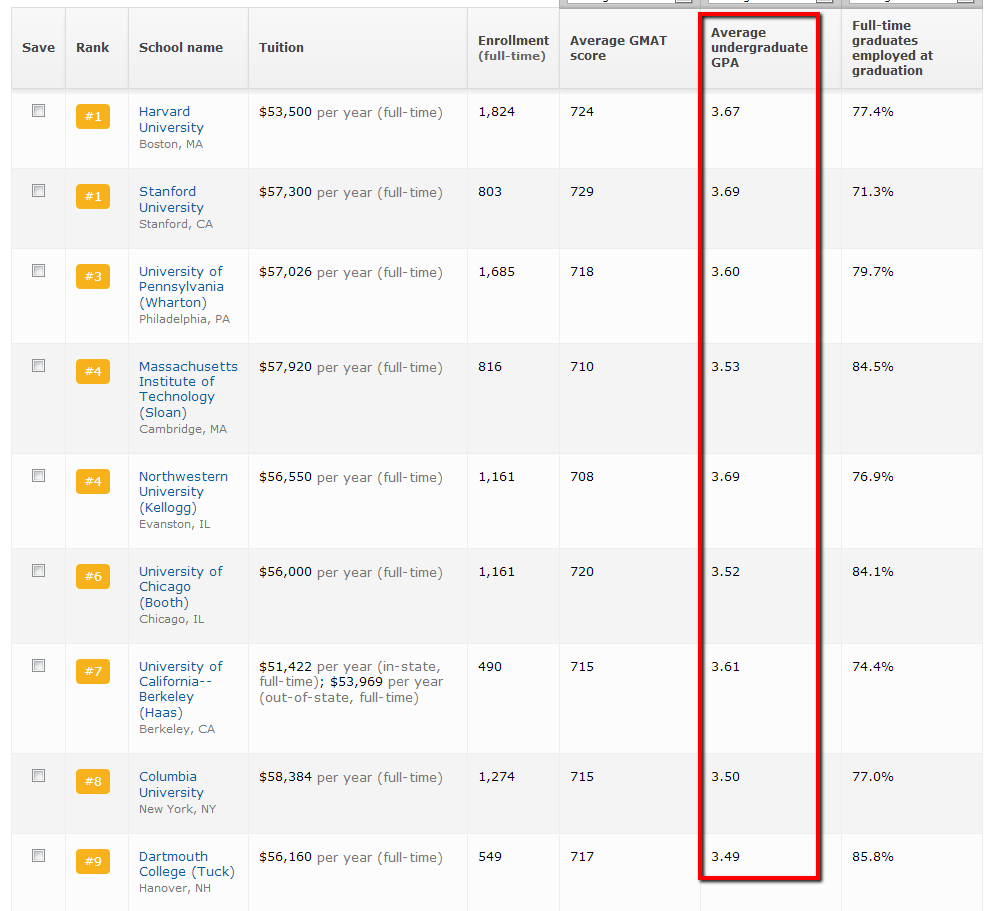986x911 pixels.
Task: Enable the Save checkbox for Columbia University
Action: [x=38, y=775]
